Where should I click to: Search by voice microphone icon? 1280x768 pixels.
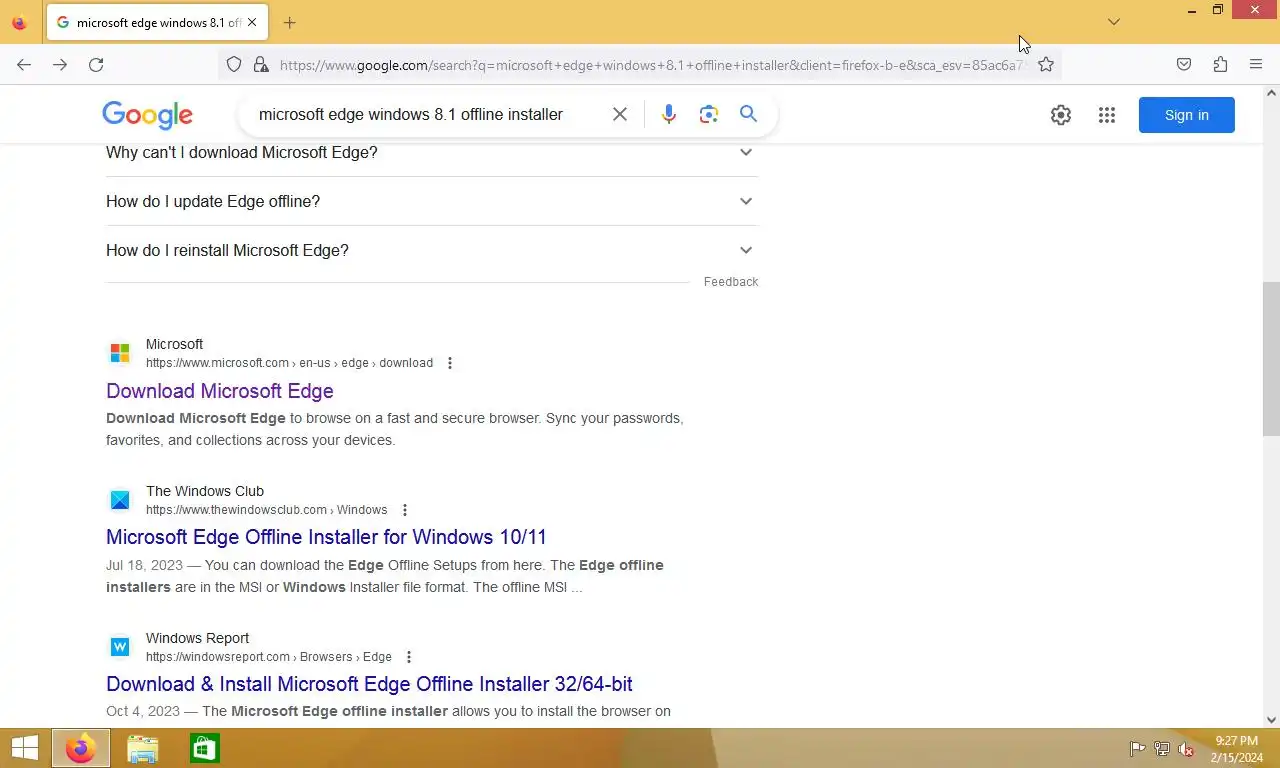coord(669,114)
